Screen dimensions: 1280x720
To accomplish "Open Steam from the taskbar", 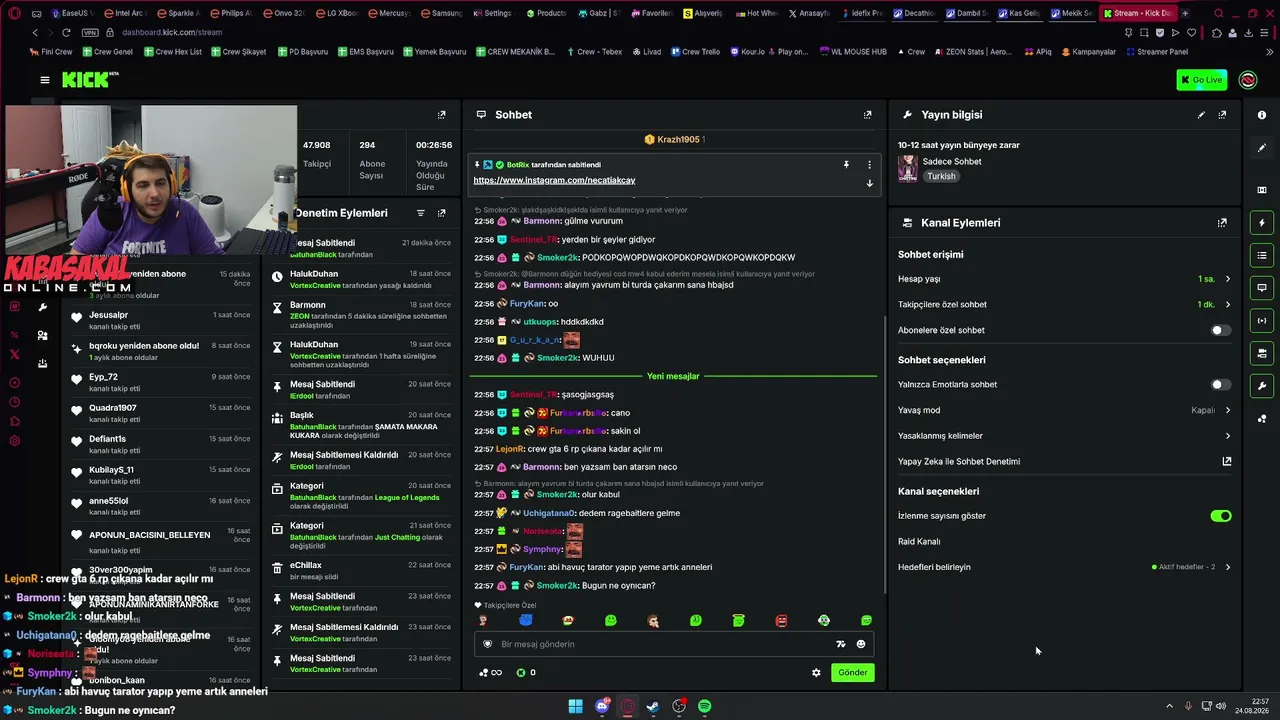I will tap(653, 706).
